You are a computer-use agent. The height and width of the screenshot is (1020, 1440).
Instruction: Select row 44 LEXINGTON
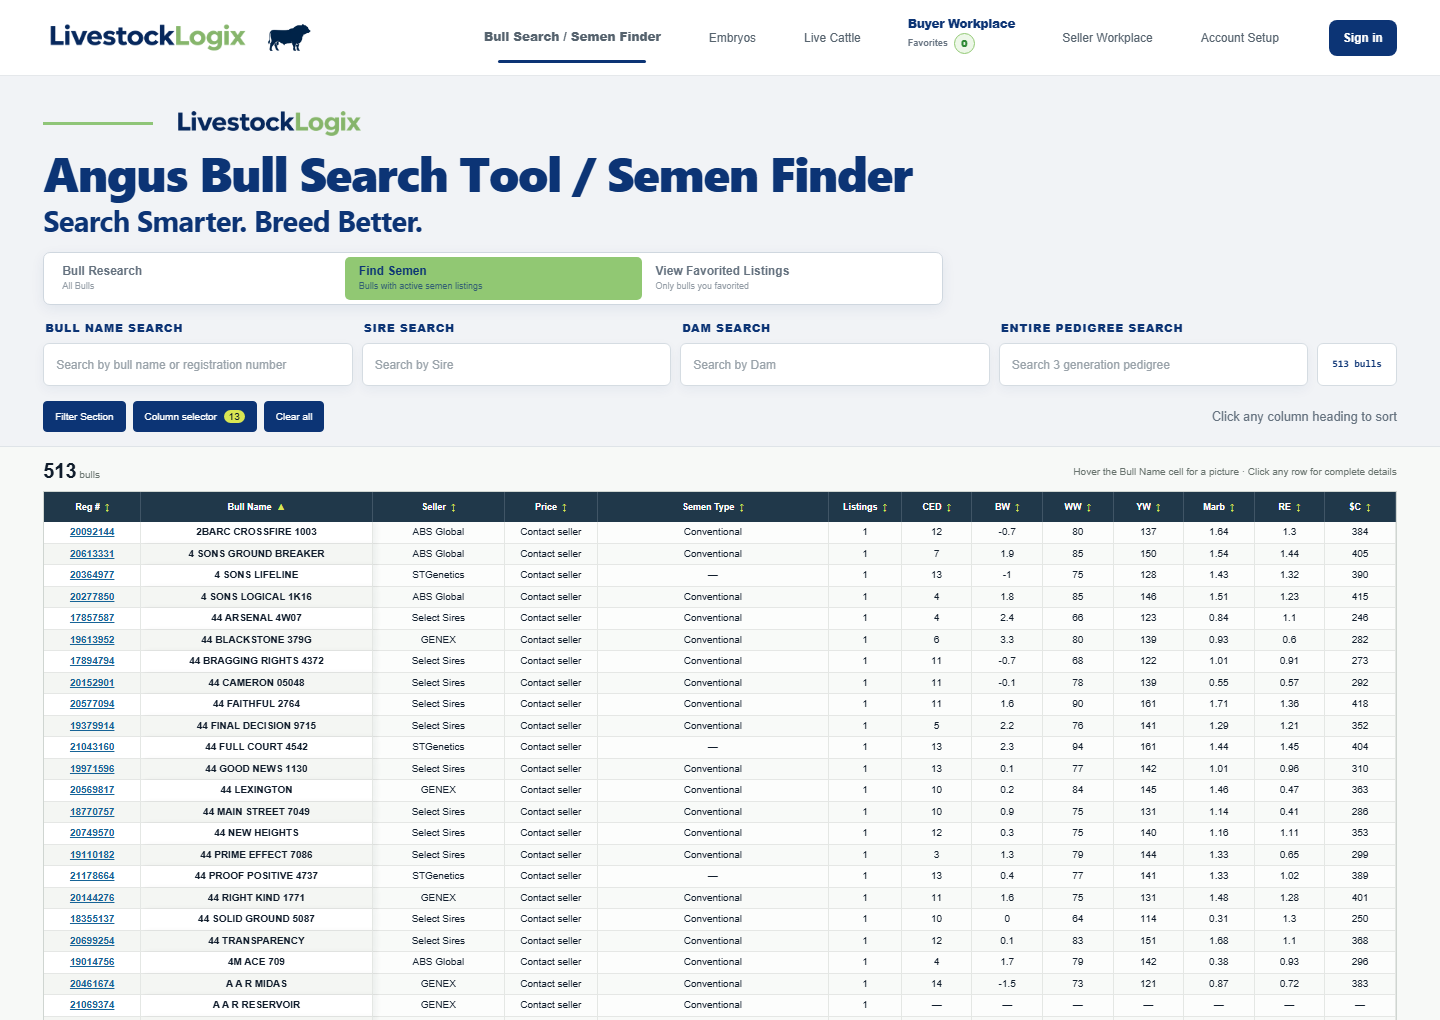click(720, 790)
